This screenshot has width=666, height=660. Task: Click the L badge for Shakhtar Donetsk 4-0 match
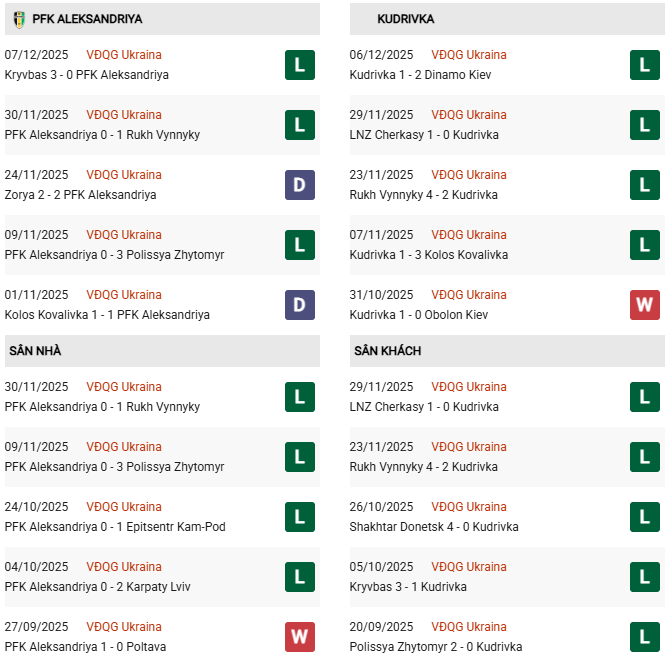(644, 517)
